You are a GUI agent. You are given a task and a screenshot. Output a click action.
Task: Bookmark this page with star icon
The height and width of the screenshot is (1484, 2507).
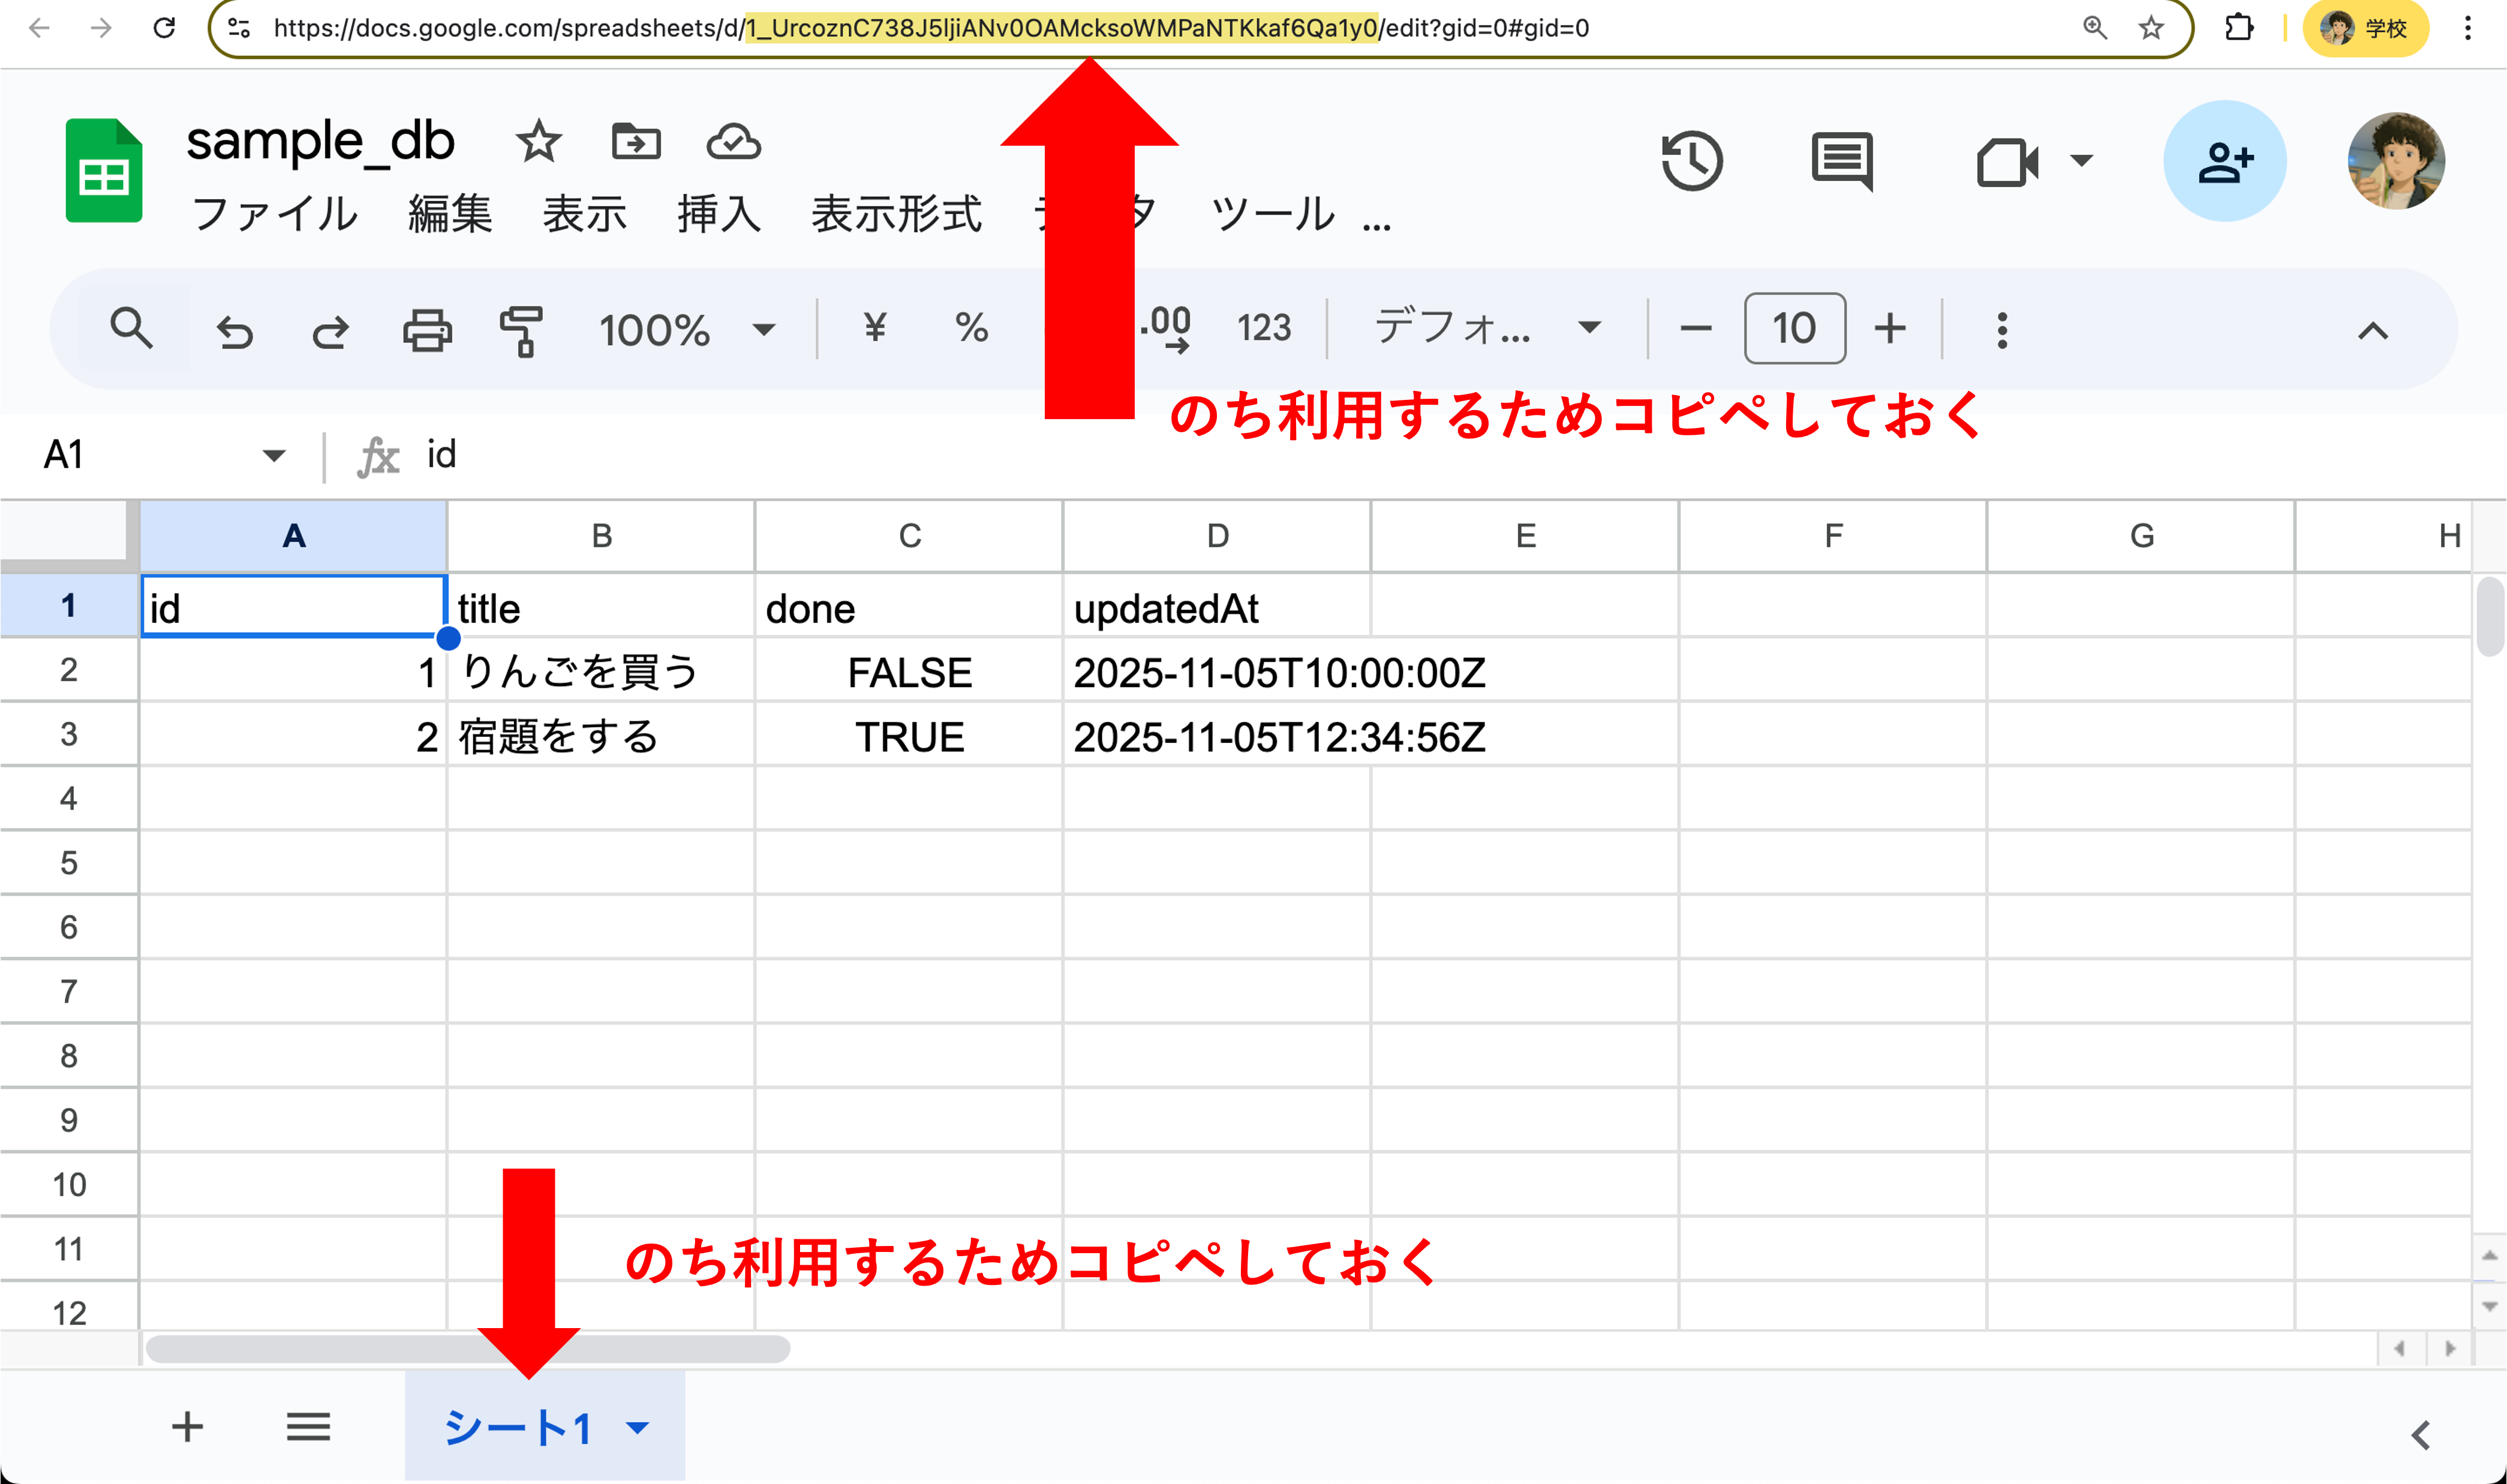(x=2150, y=28)
